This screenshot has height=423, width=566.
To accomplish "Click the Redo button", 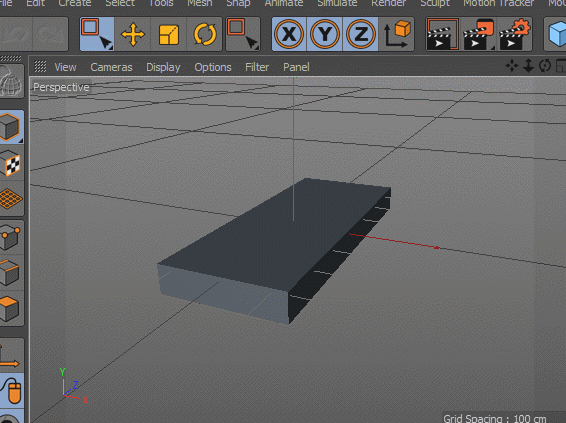I will 50,34.
